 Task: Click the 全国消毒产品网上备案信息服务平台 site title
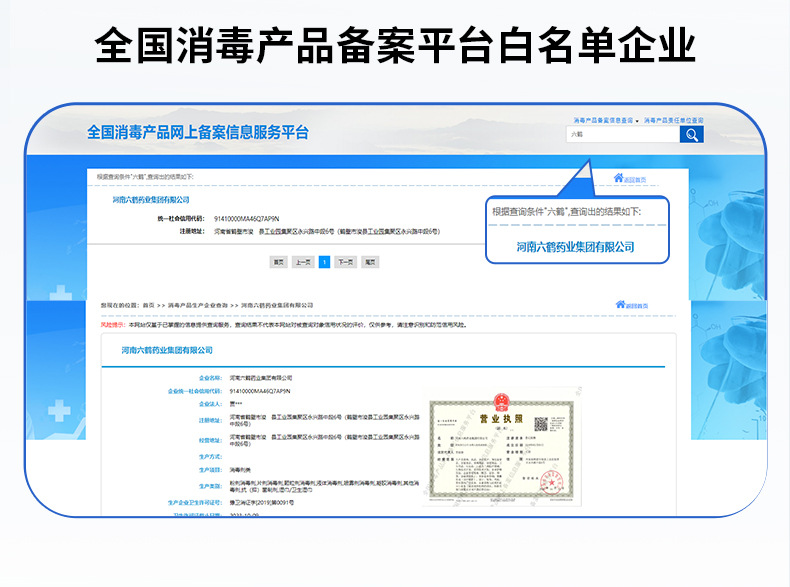(198, 133)
